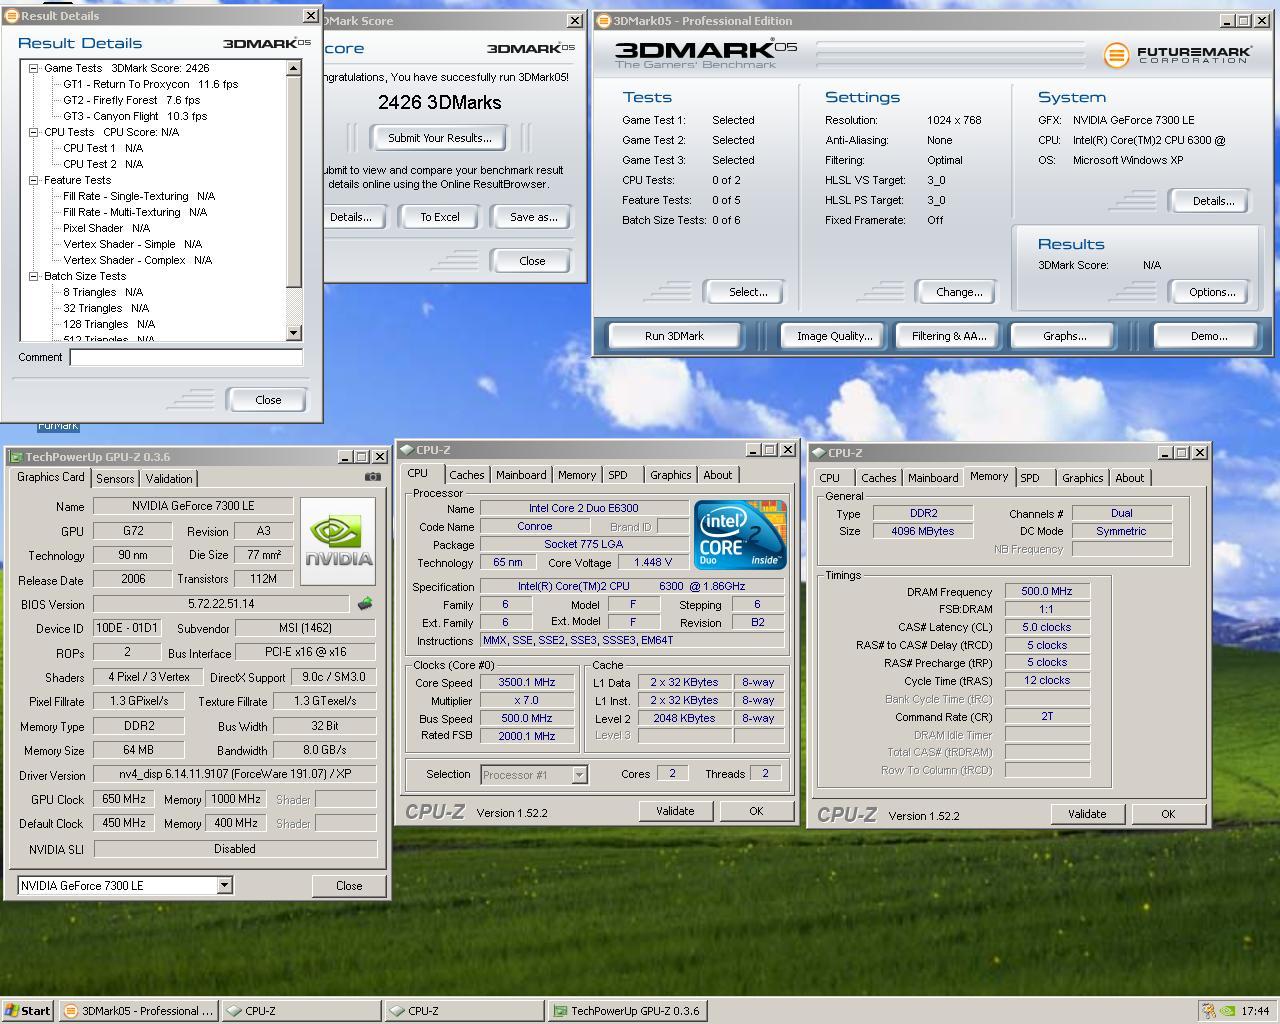Open the Caches tab in the CPU-Z CPU window
This screenshot has width=1280, height=1024.
(466, 475)
